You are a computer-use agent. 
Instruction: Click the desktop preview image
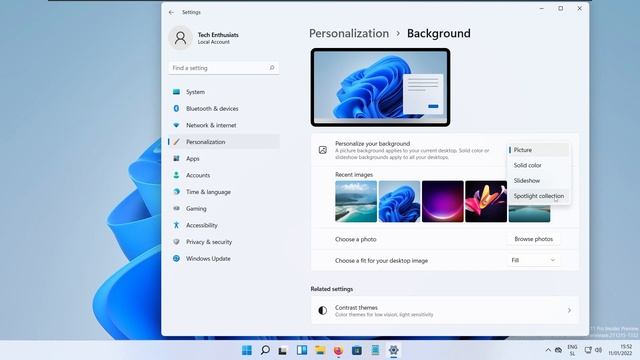[380, 87]
